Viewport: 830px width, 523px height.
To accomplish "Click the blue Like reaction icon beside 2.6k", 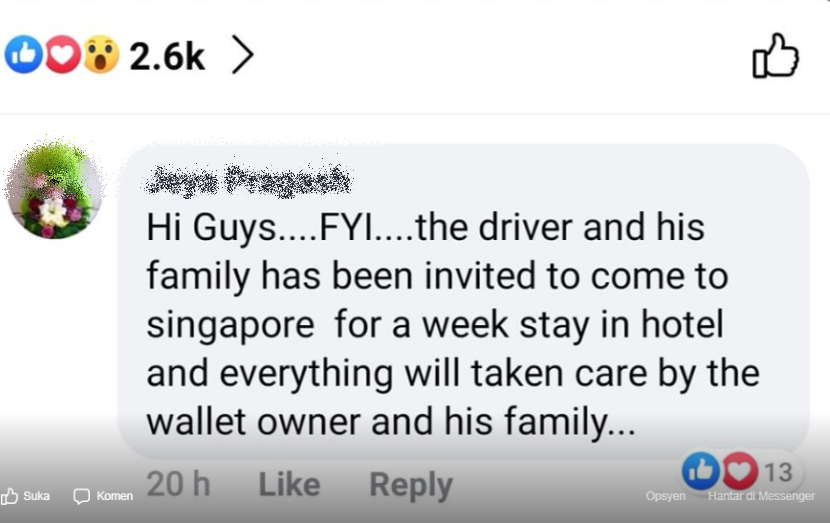I will point(23,55).
